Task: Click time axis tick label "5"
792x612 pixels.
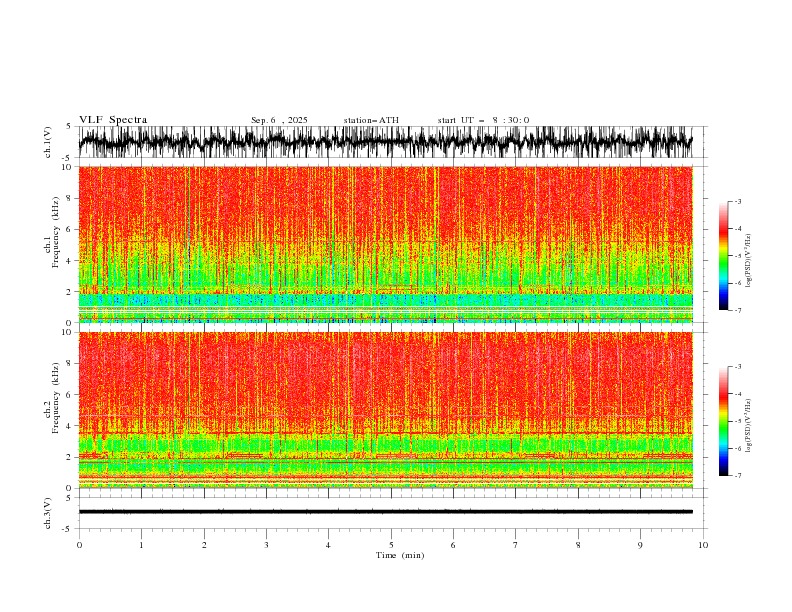Action: pyautogui.click(x=391, y=545)
